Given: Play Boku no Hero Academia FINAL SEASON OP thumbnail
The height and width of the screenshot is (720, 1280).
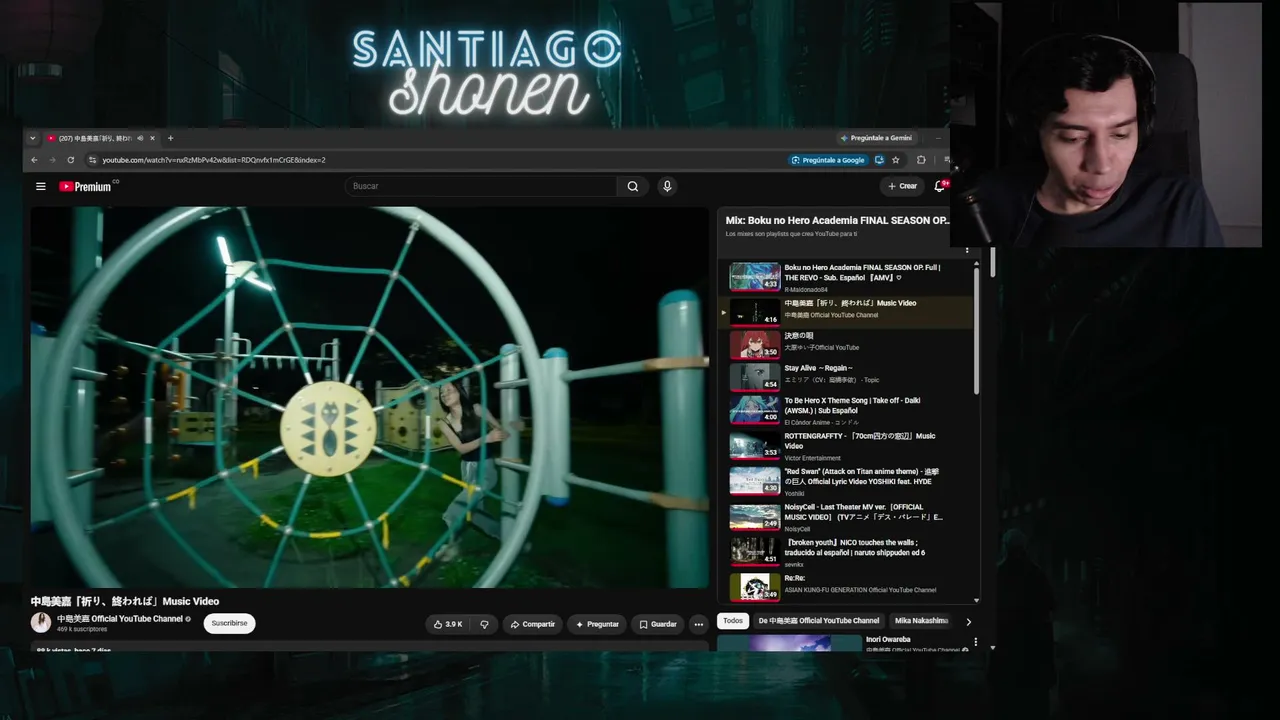Looking at the screenshot, I should (x=755, y=276).
